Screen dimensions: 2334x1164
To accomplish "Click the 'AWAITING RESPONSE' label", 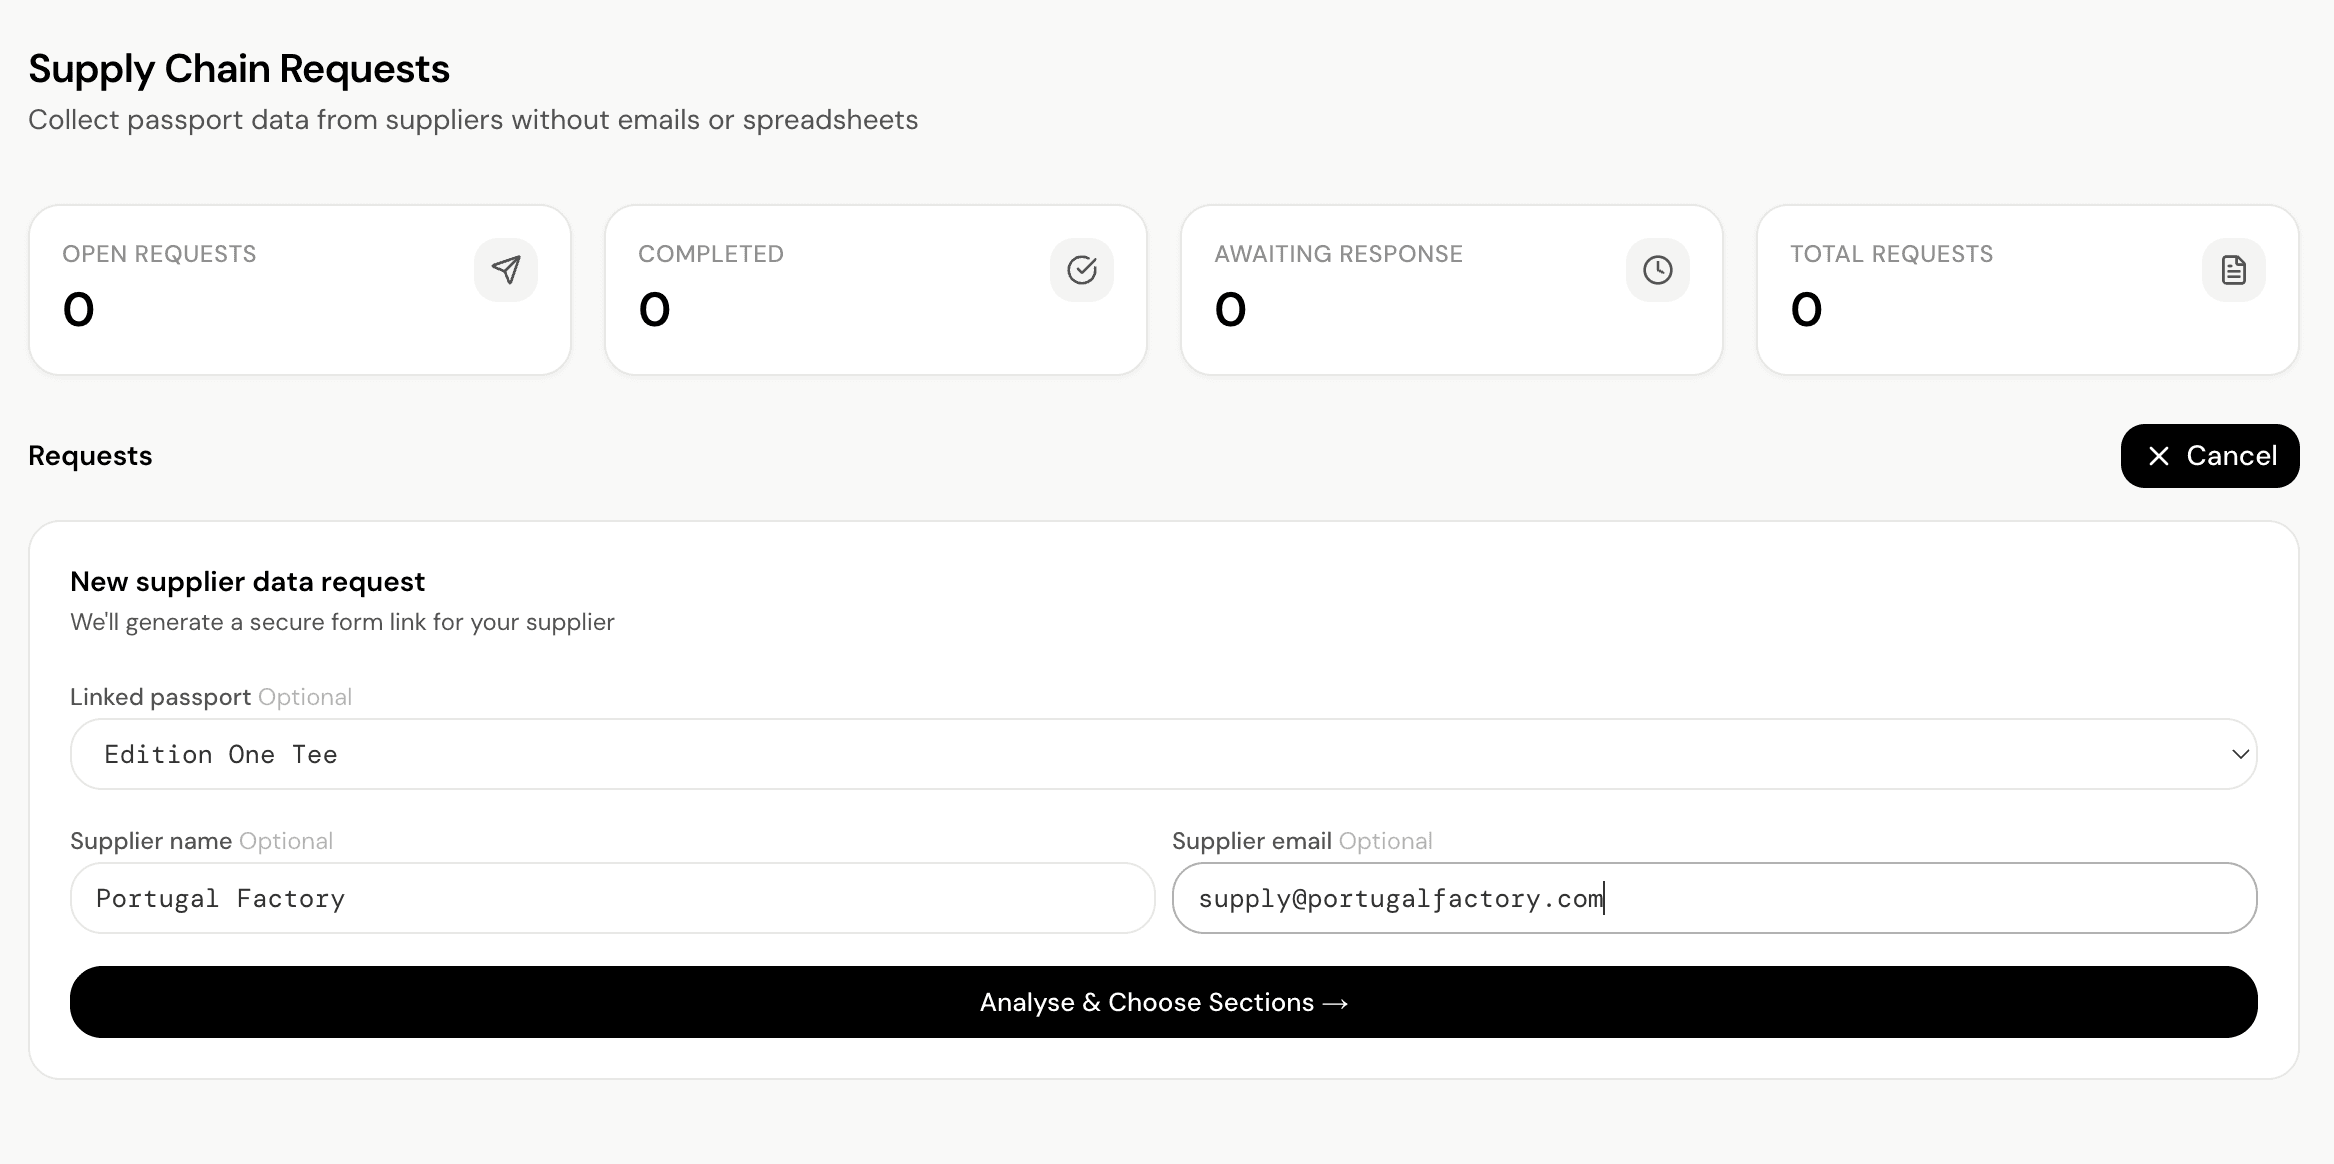I will pyautogui.click(x=1338, y=254).
